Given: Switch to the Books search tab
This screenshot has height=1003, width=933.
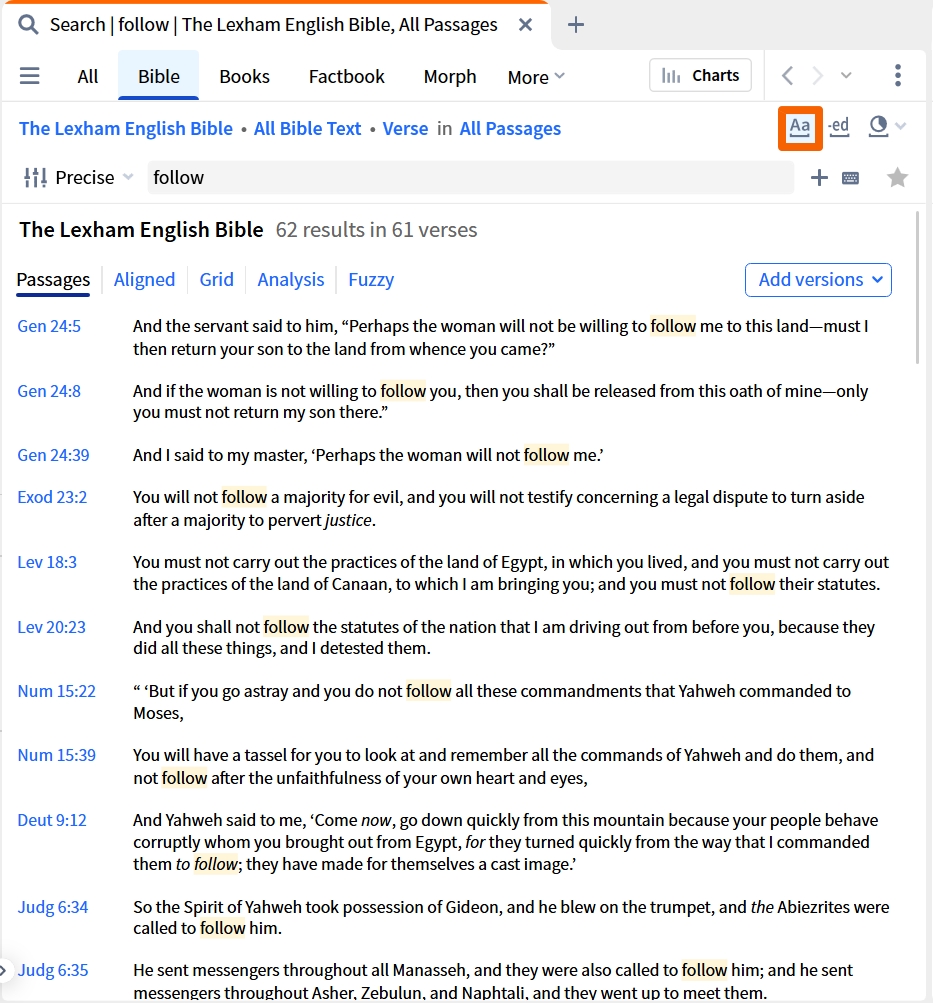Looking at the screenshot, I should (244, 77).
